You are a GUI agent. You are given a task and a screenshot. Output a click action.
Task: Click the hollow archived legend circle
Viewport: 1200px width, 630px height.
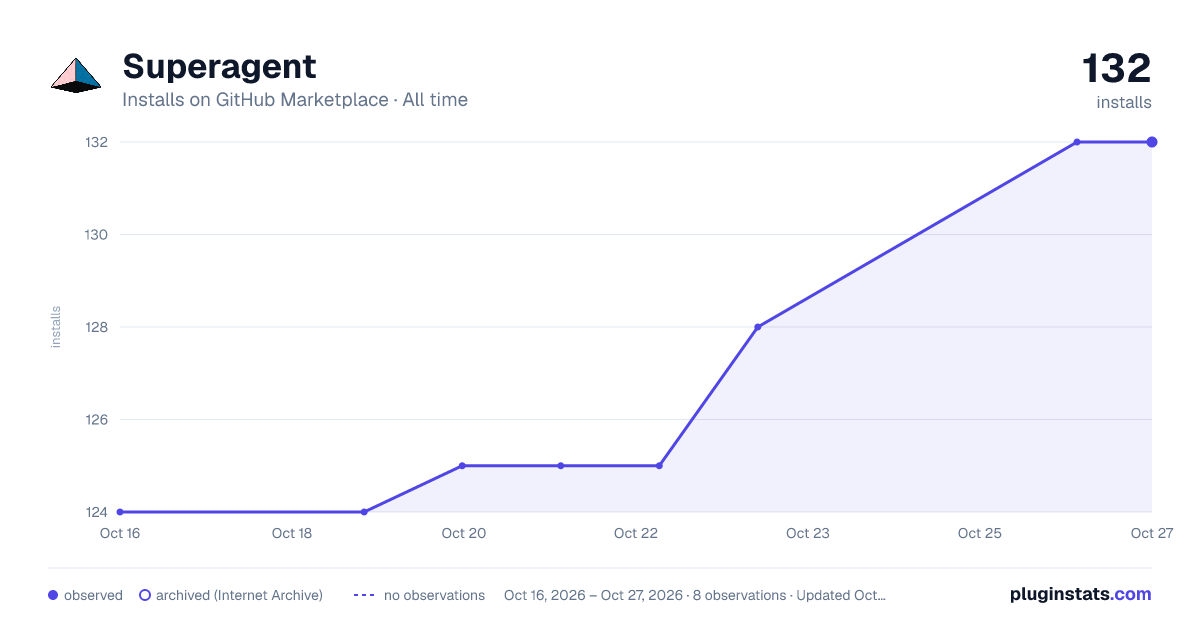coord(144,595)
